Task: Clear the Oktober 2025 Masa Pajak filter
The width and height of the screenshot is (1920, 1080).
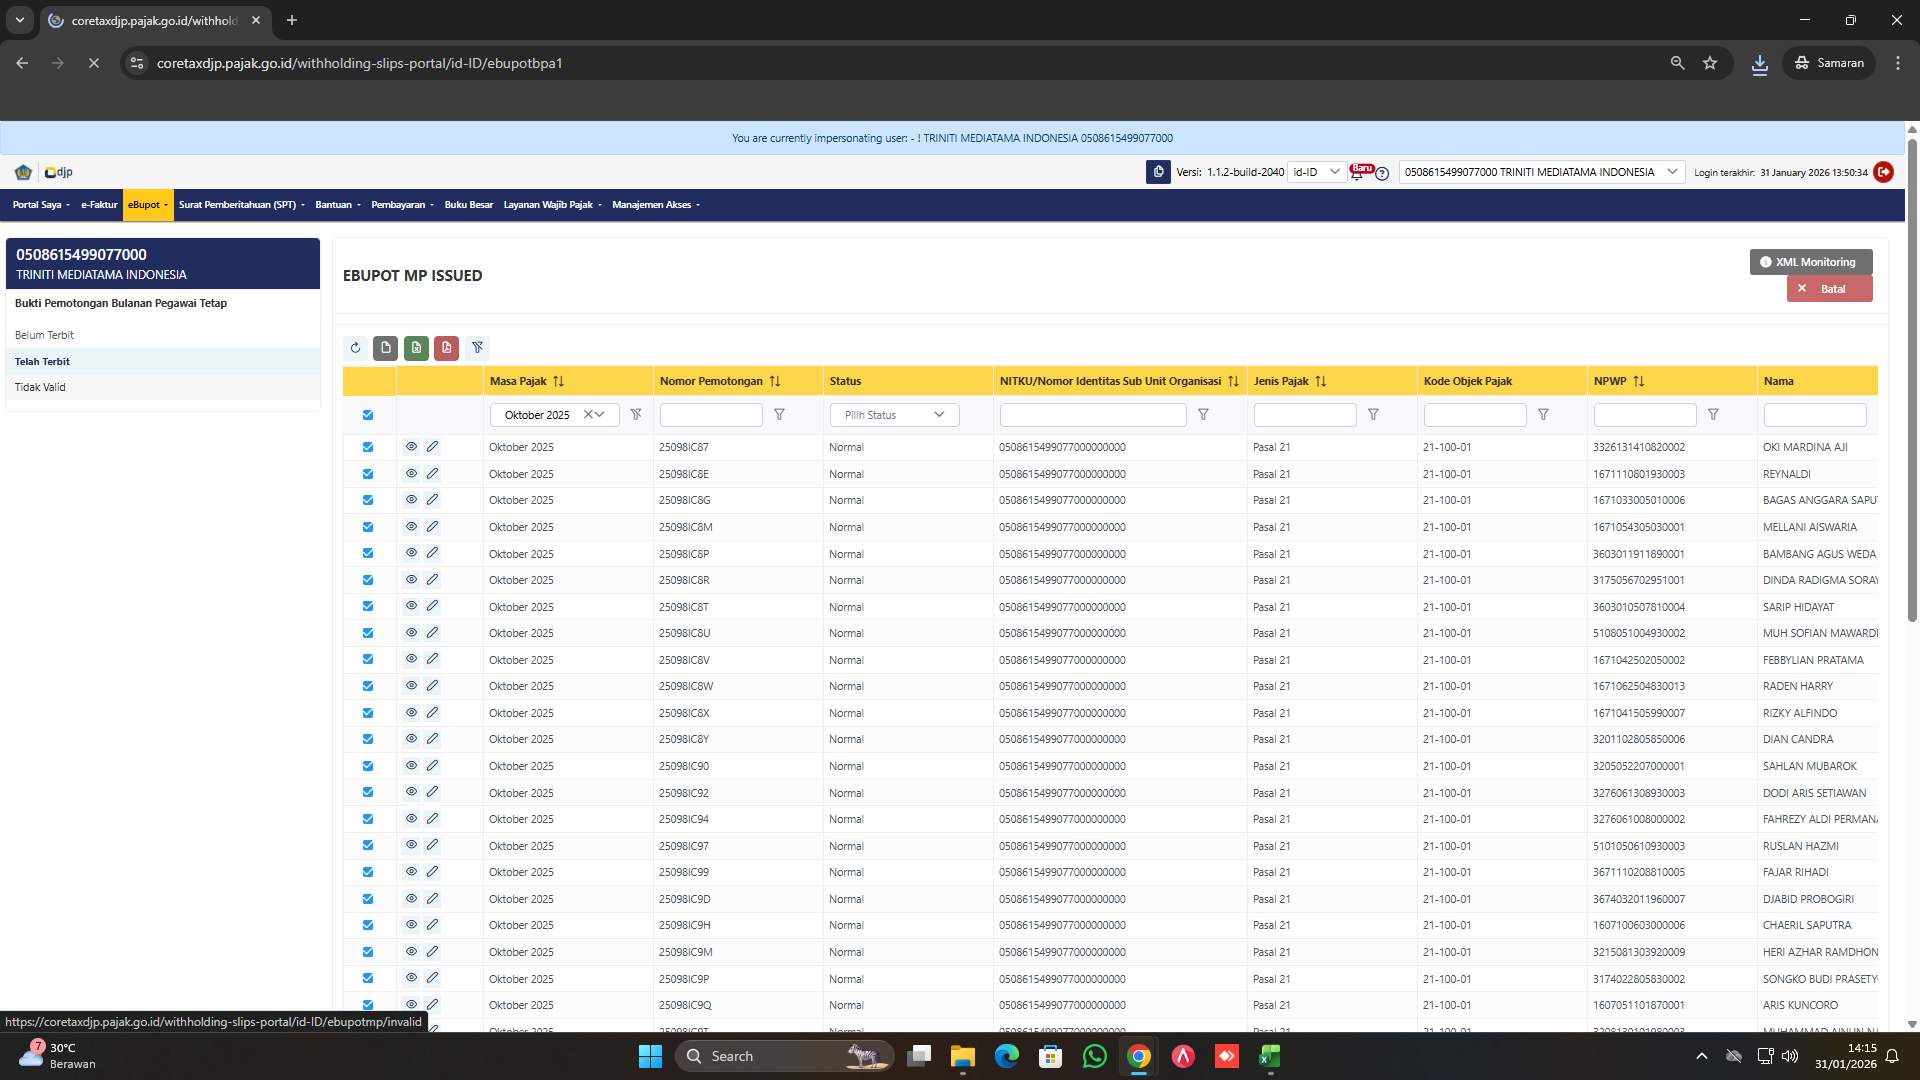Action: tap(588, 414)
